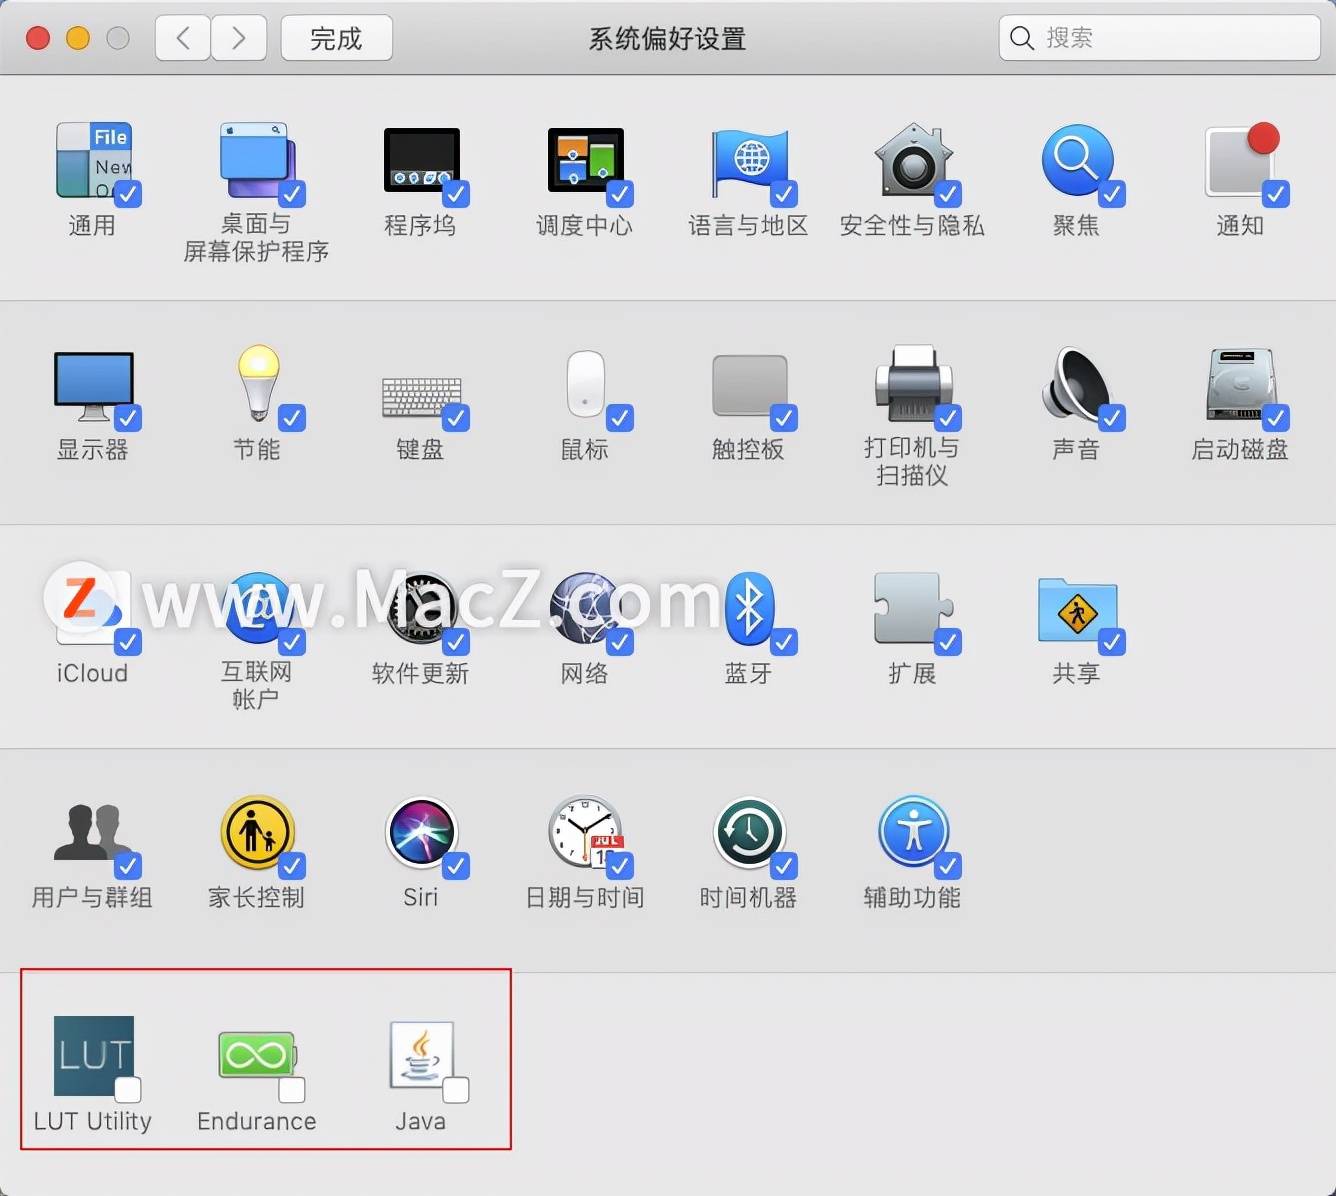This screenshot has width=1336, height=1196.
Task: Open the 通知 notifications icon
Action: point(1240,161)
